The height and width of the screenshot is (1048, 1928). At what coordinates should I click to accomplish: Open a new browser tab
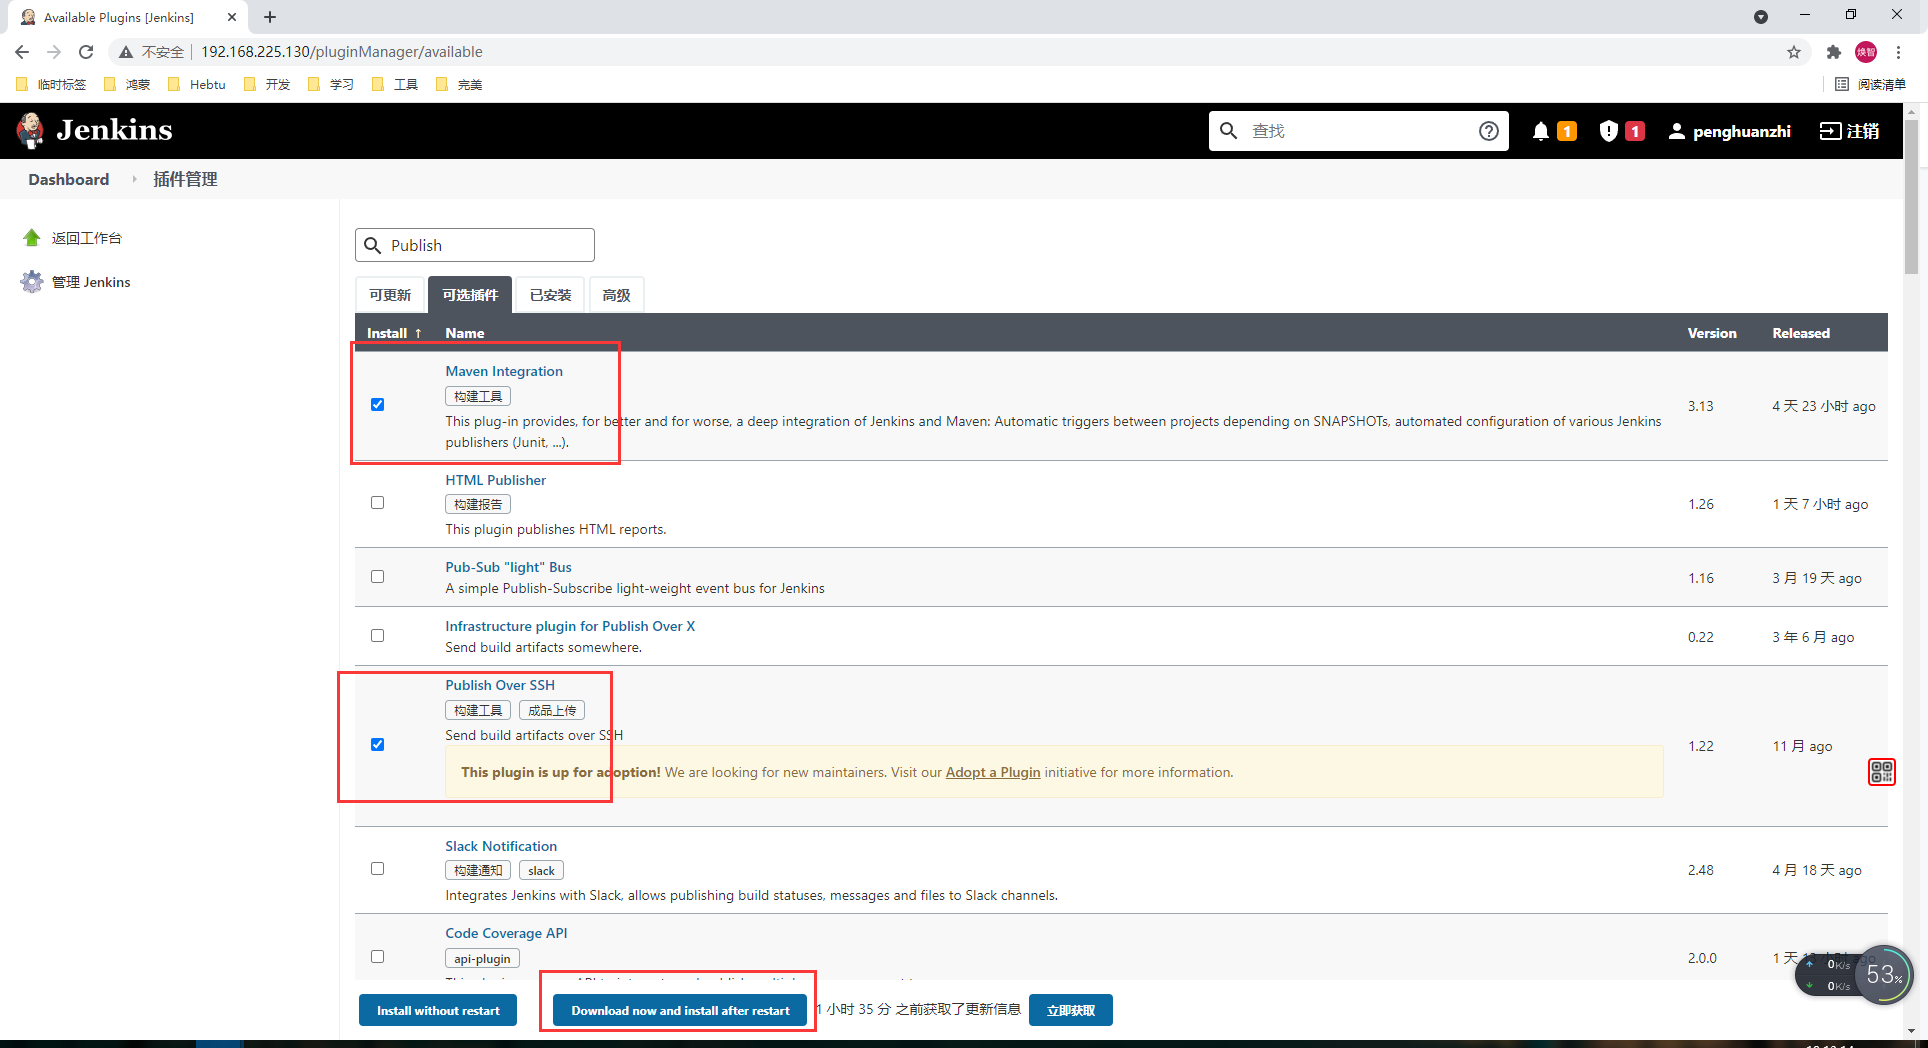[270, 17]
